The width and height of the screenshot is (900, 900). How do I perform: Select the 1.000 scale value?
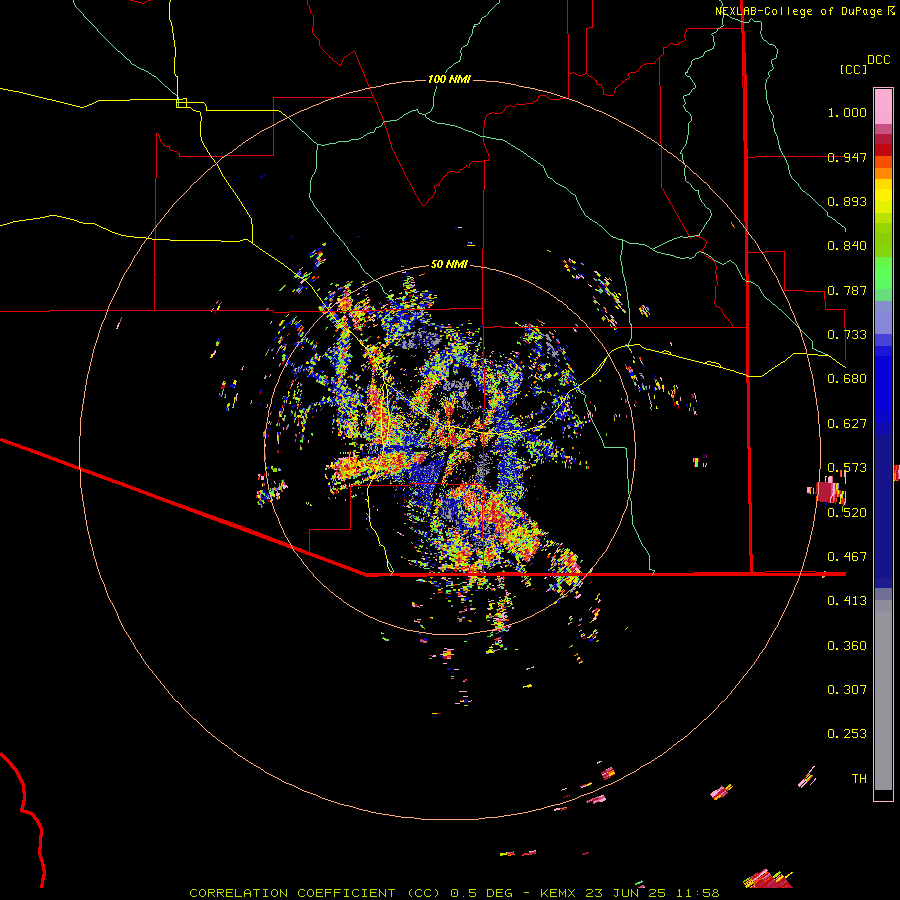847,112
